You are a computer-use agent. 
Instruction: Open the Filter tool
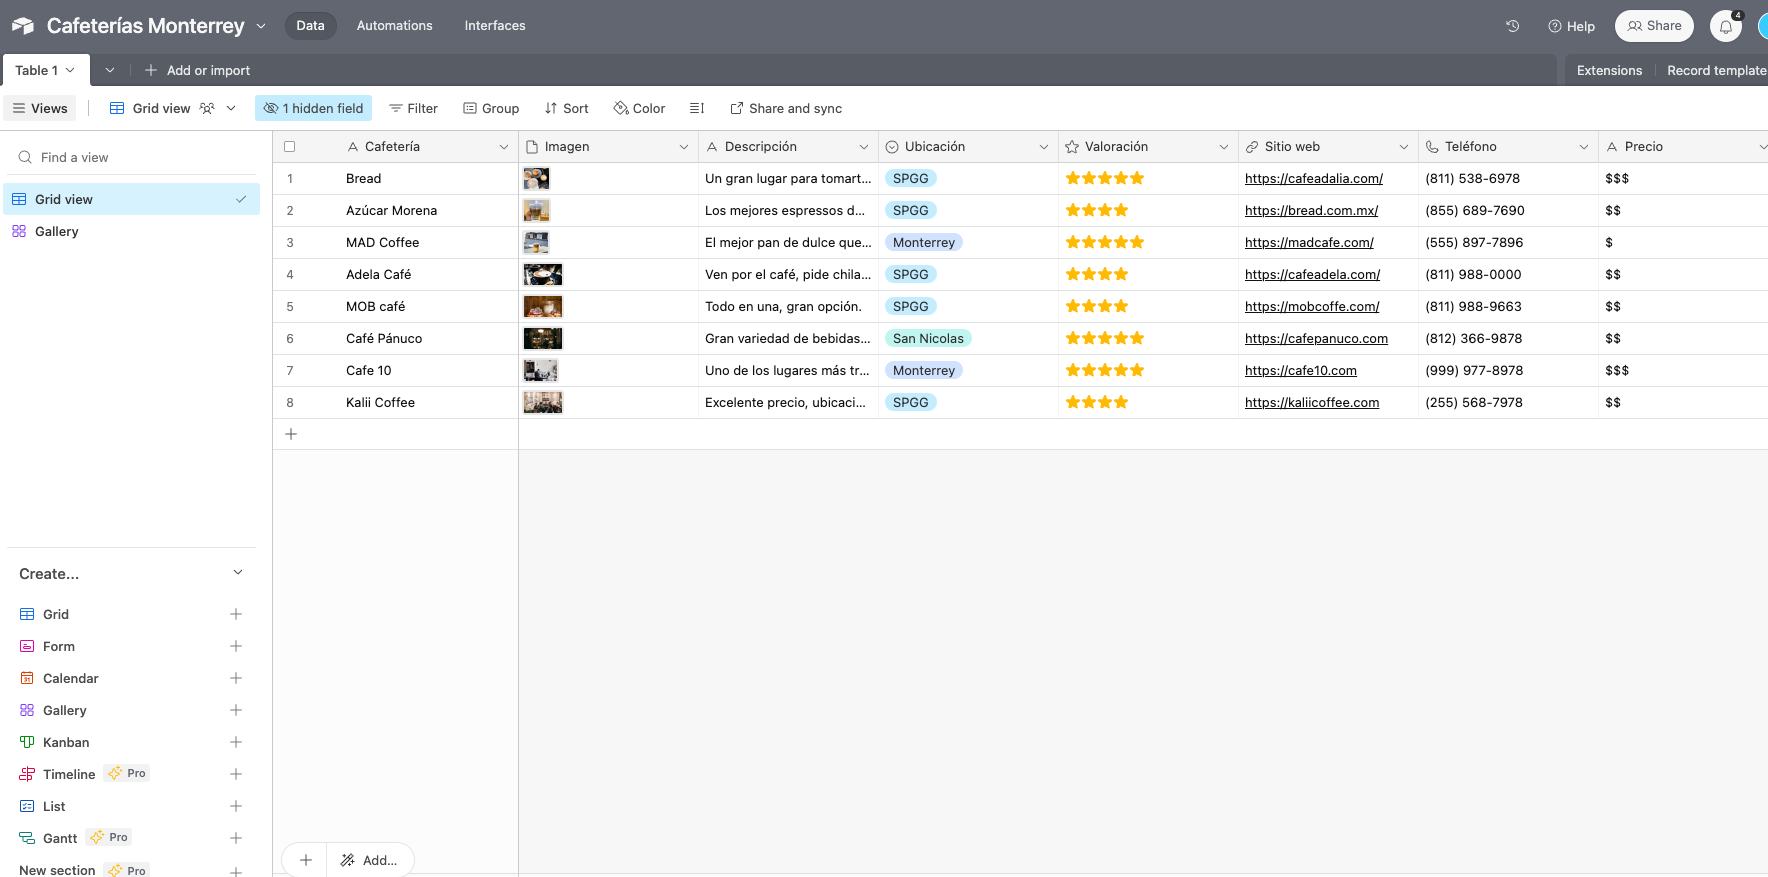click(x=413, y=108)
